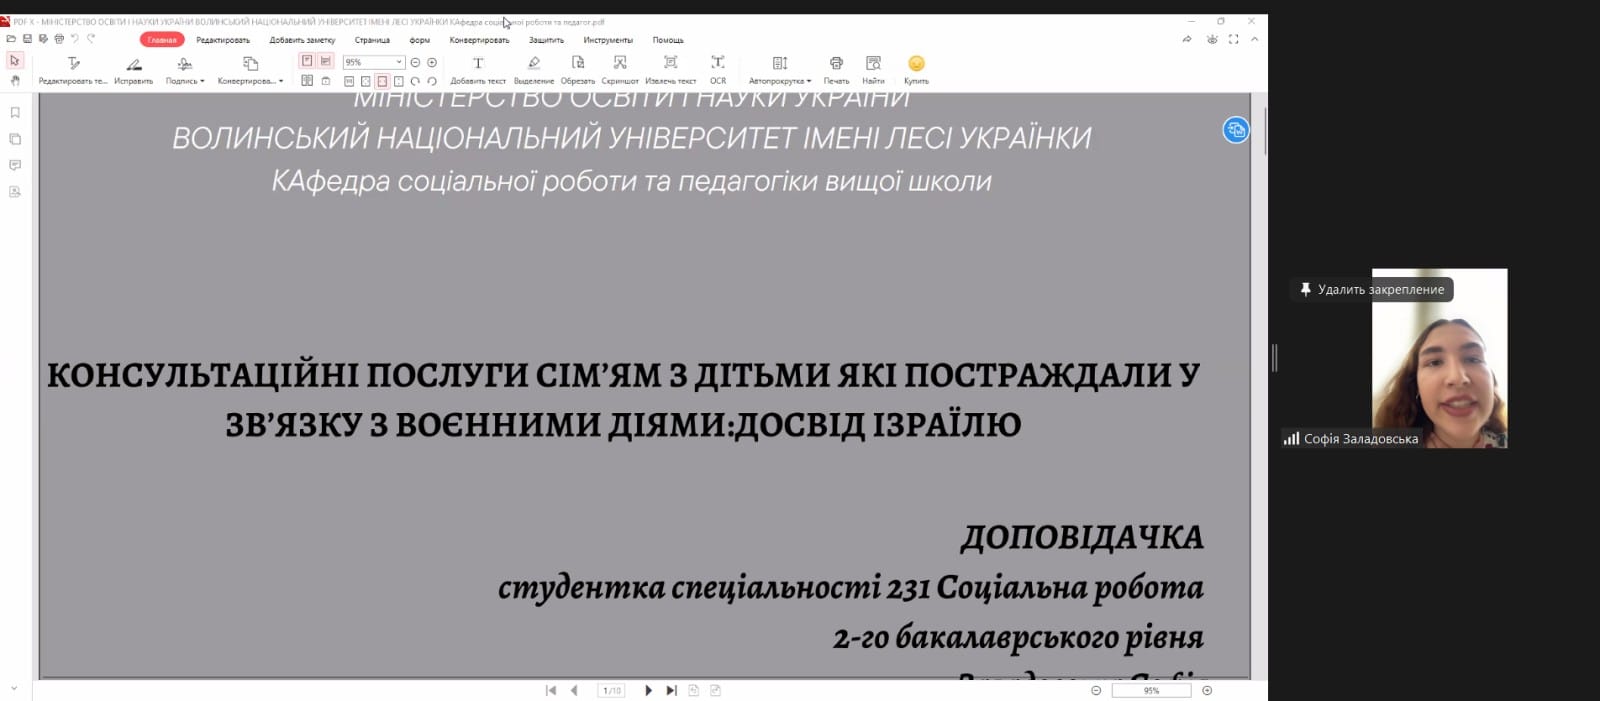Go to next page
Viewport: 1600px width, 701px height.
(648, 690)
